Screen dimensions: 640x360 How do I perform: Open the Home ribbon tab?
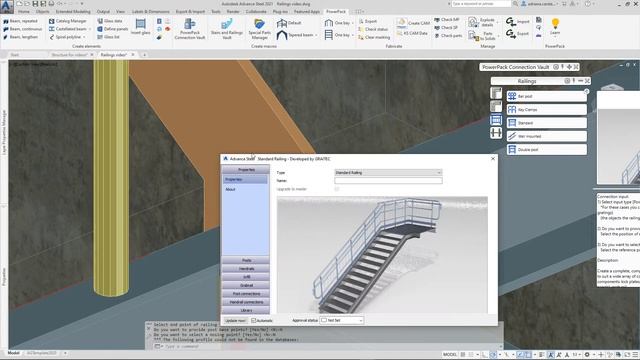(24, 12)
